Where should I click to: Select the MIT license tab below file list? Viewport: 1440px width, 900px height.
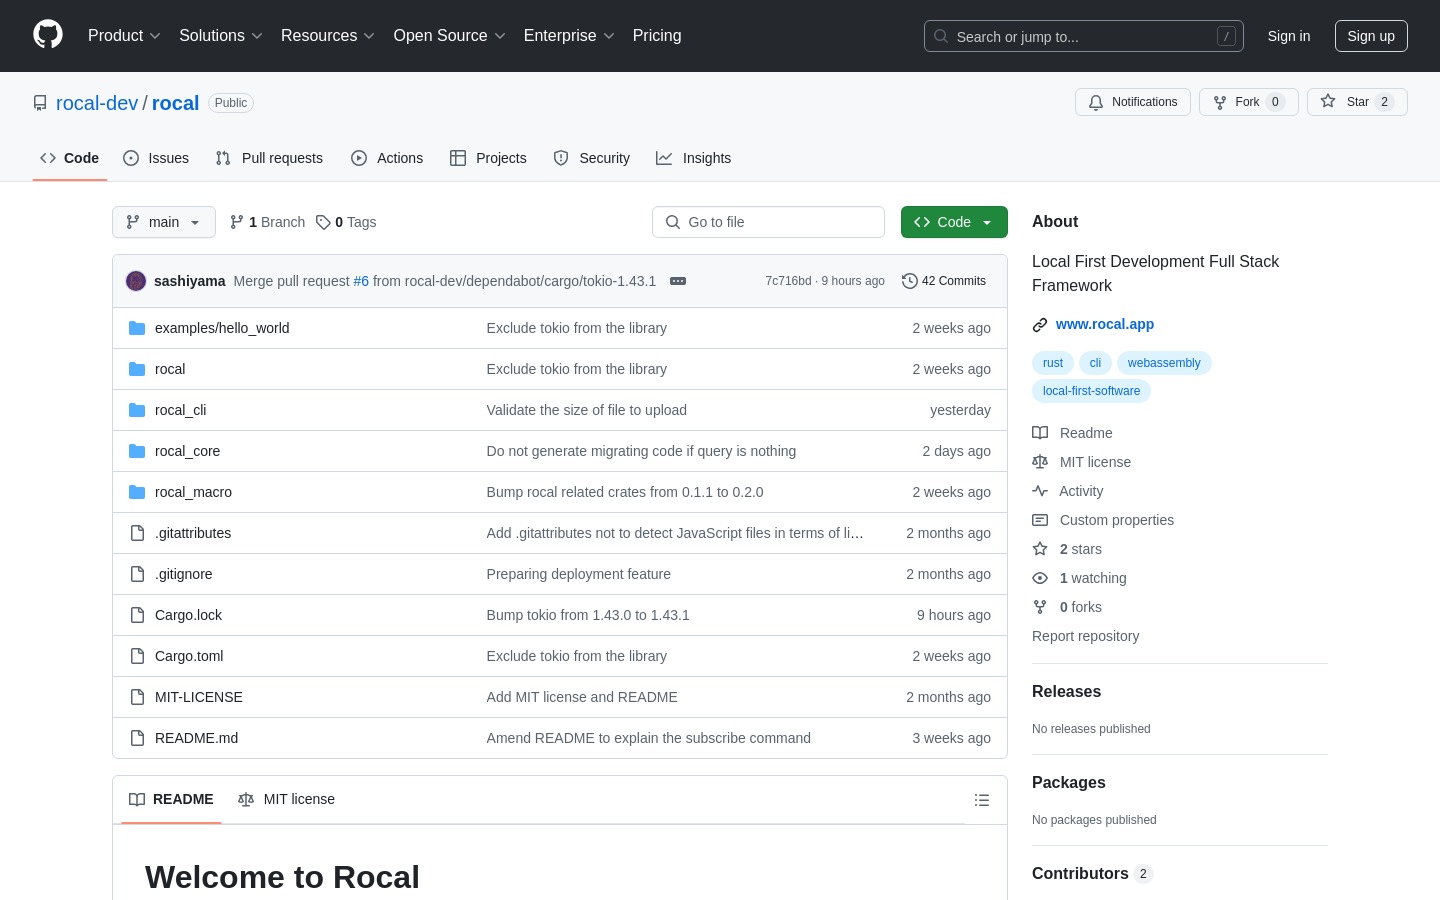pyautogui.click(x=286, y=799)
